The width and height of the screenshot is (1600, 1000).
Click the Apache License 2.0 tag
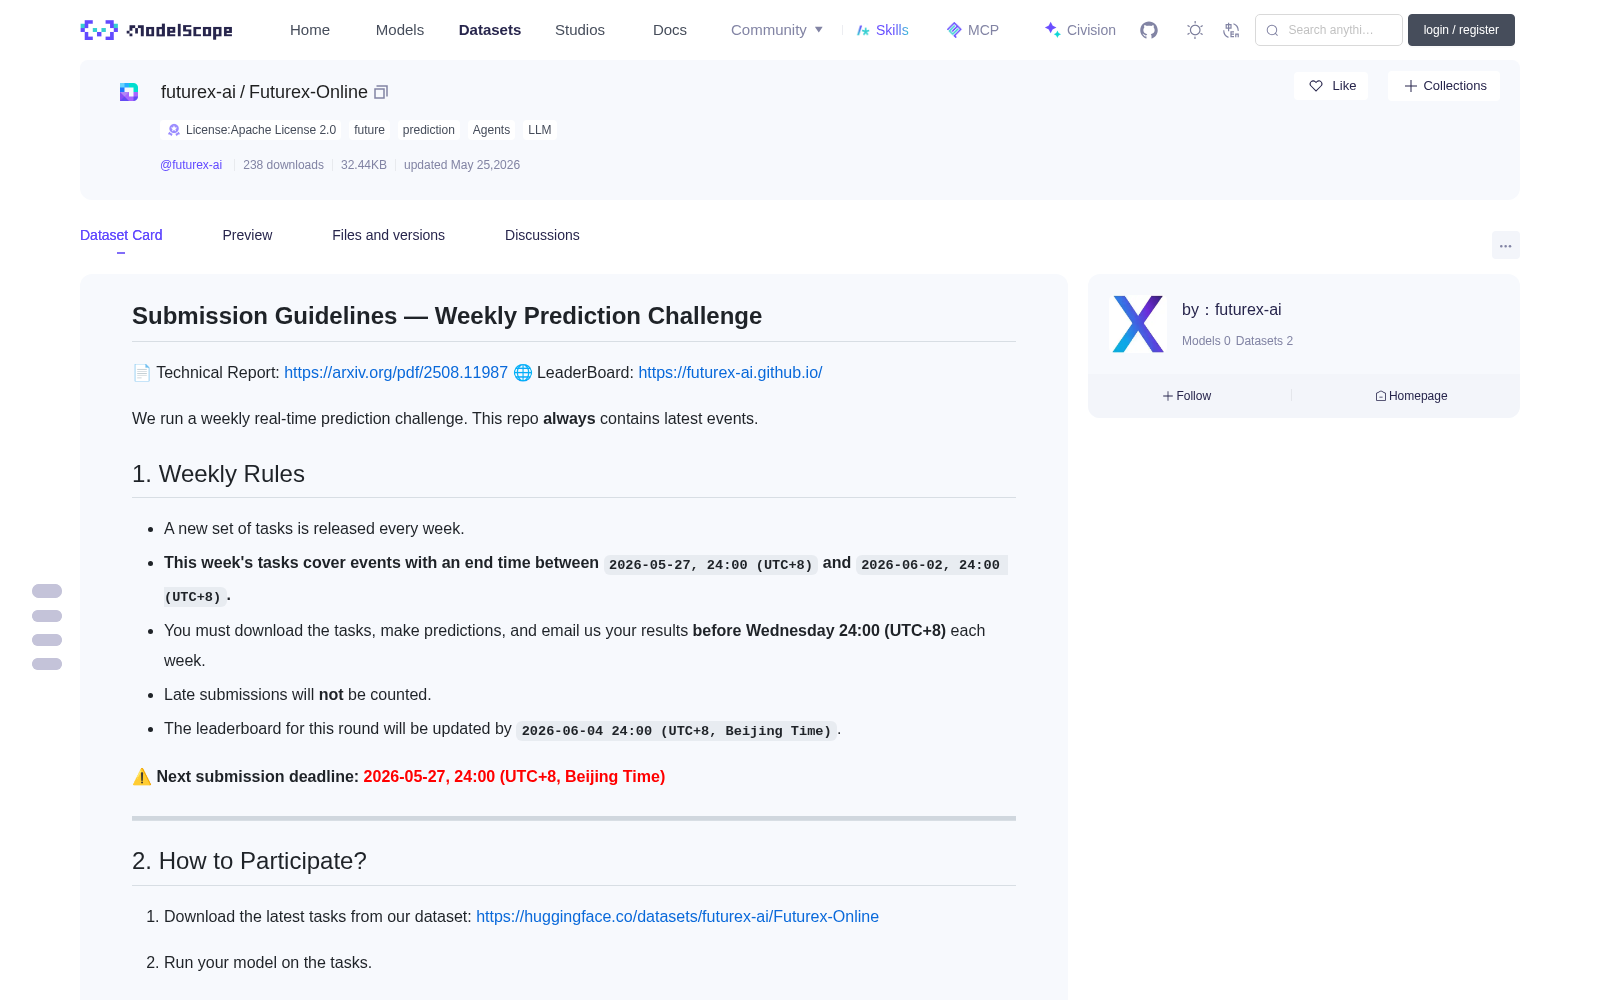click(251, 130)
